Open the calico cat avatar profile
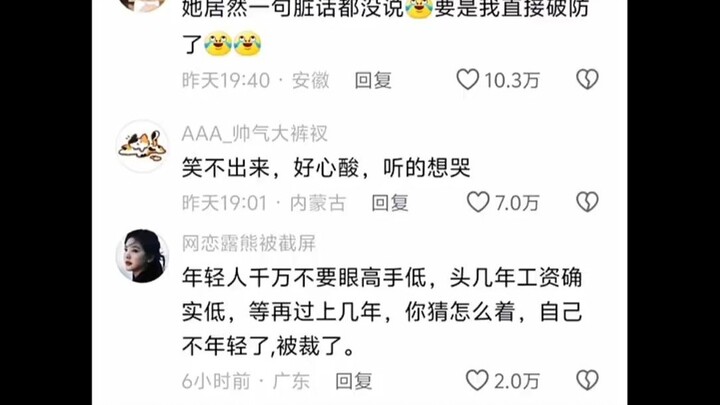Image resolution: width=720 pixels, height=405 pixels. coord(142,146)
